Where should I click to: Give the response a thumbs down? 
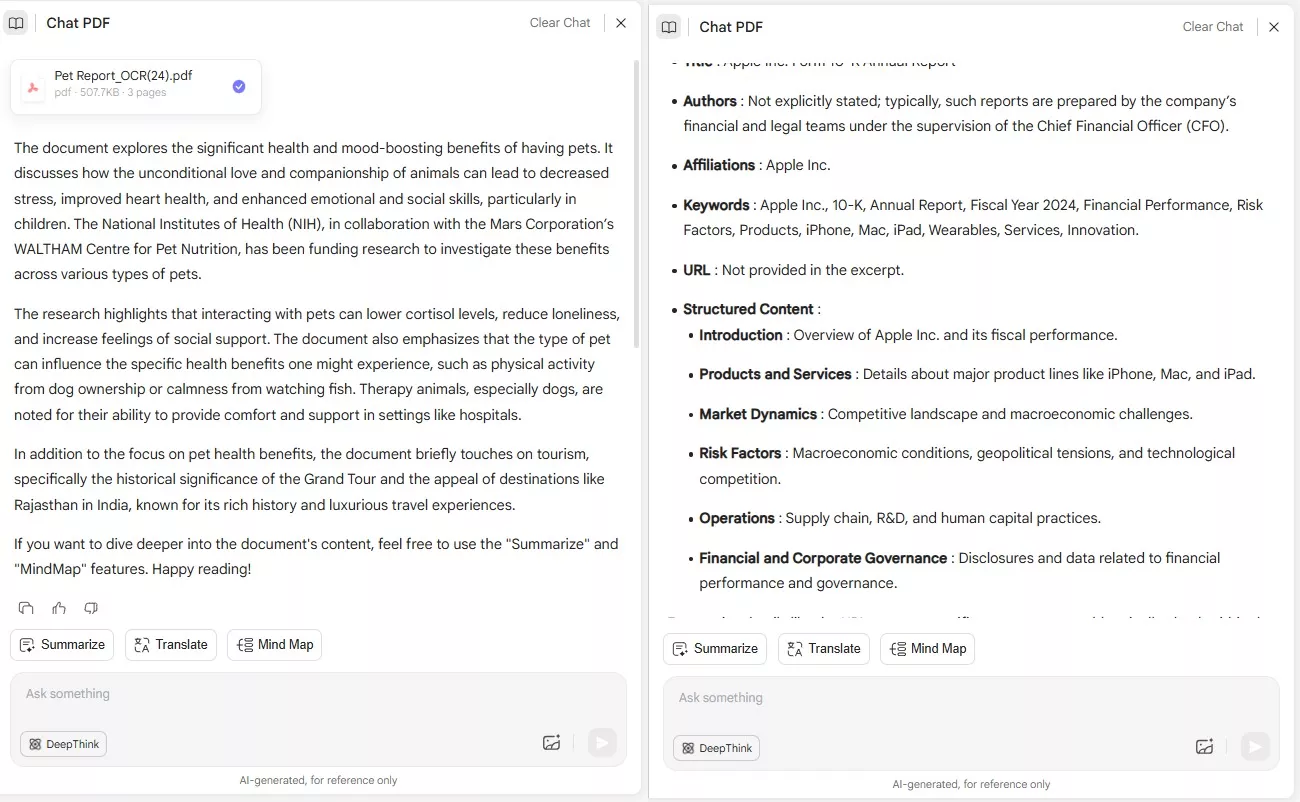(91, 608)
